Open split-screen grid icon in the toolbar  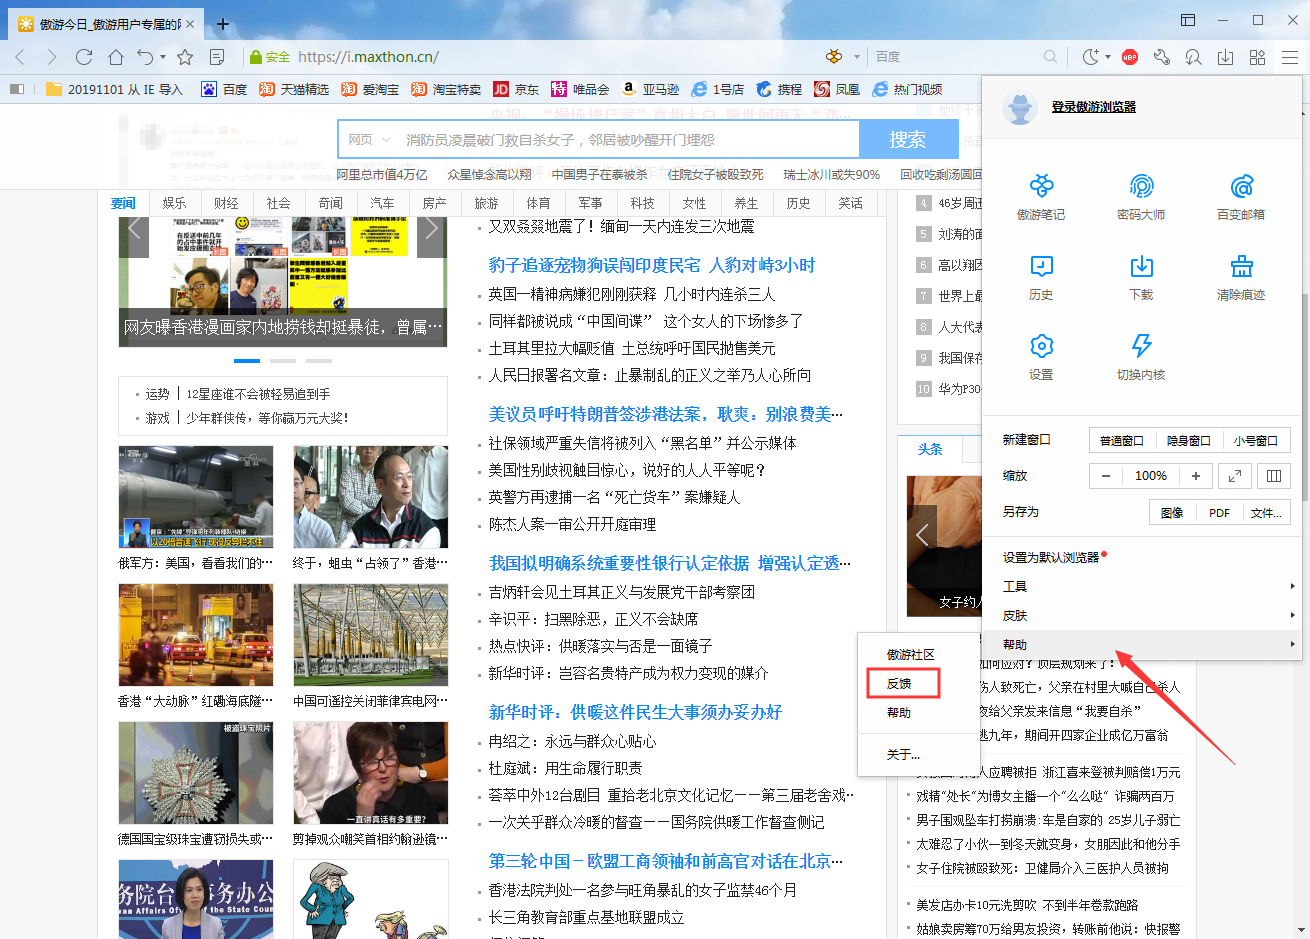1257,58
